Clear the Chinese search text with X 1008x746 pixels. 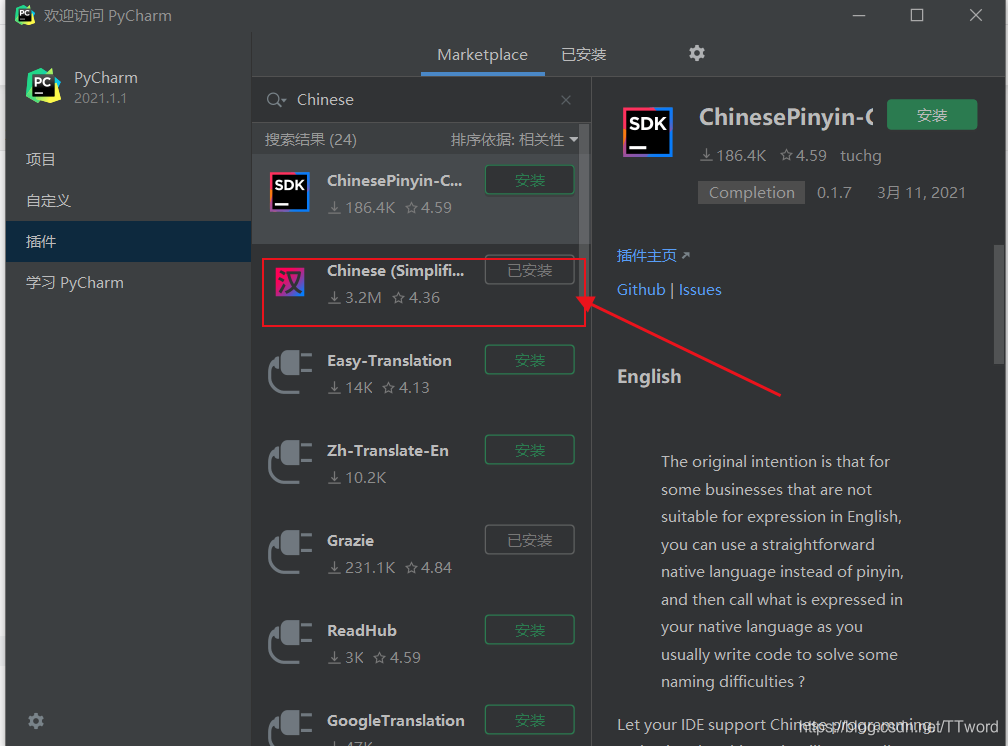coord(566,100)
